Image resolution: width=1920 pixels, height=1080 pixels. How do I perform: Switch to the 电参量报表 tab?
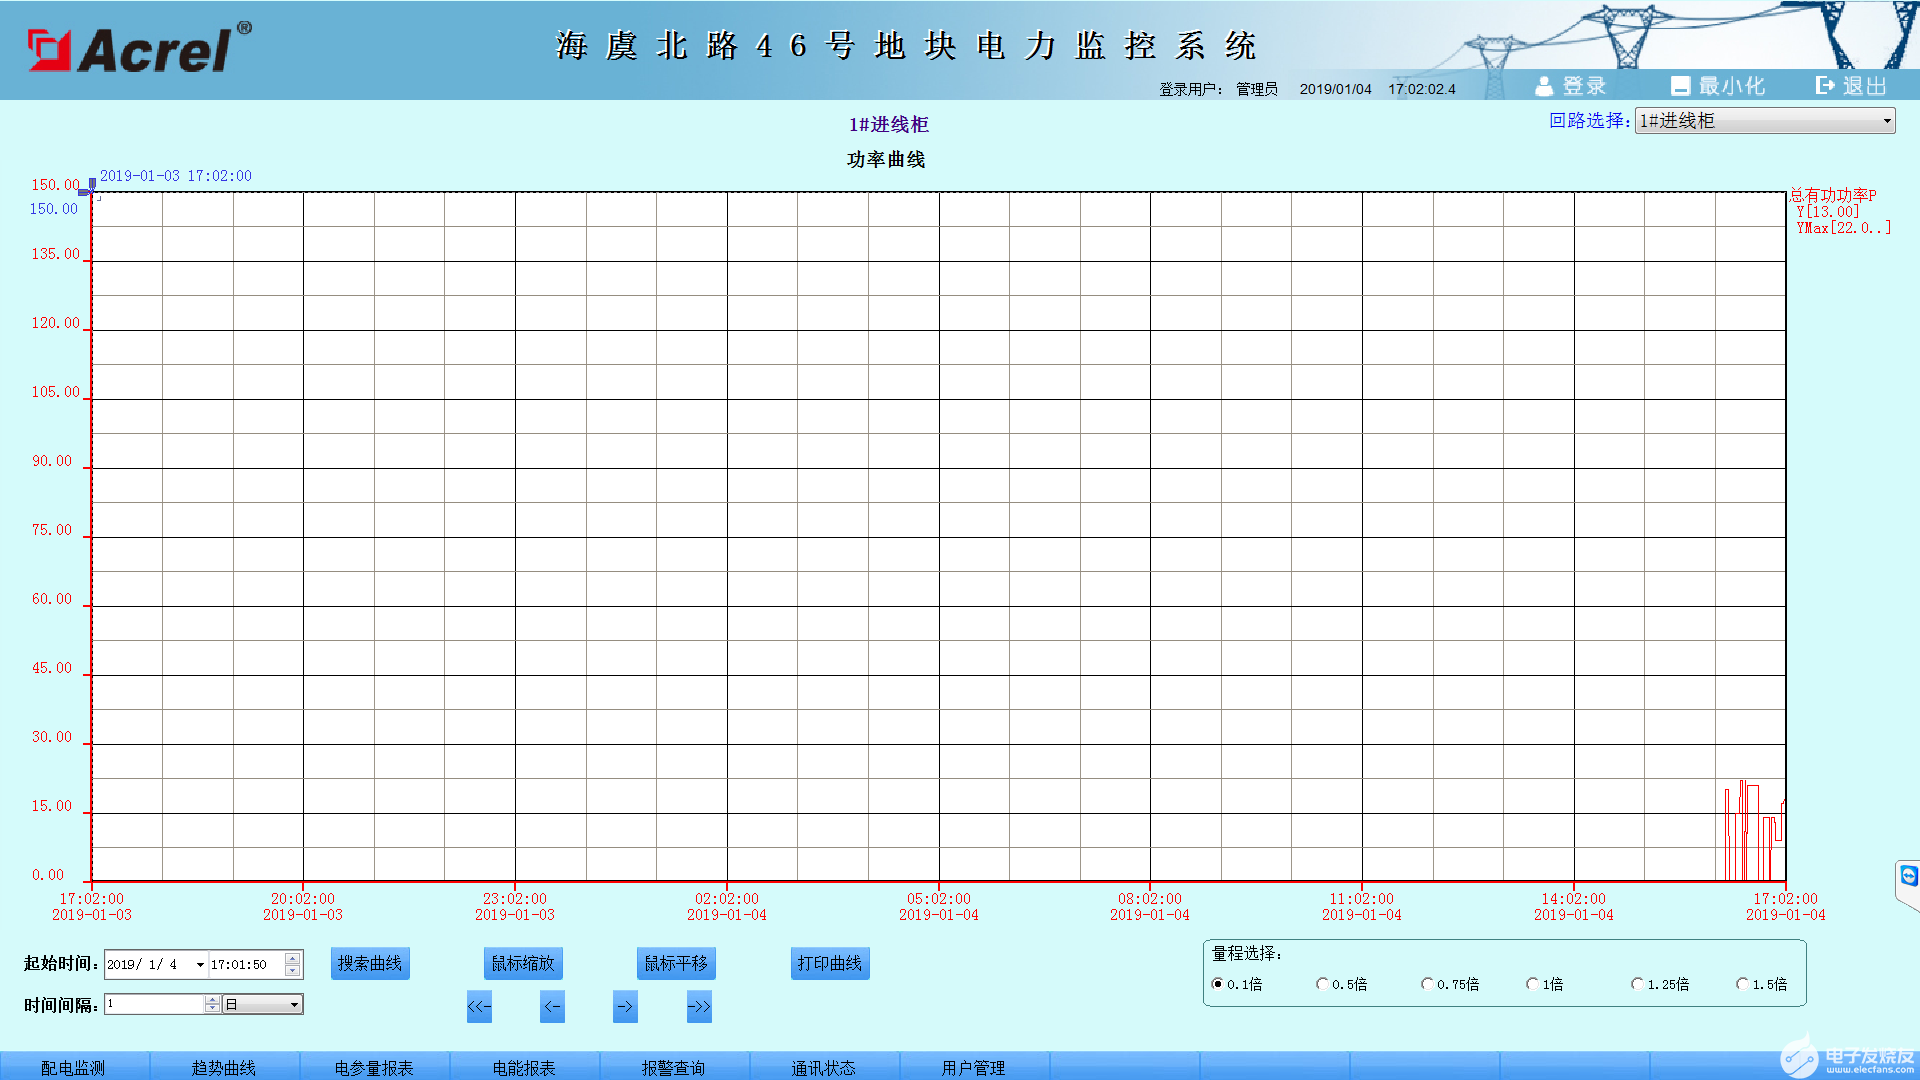(374, 1067)
